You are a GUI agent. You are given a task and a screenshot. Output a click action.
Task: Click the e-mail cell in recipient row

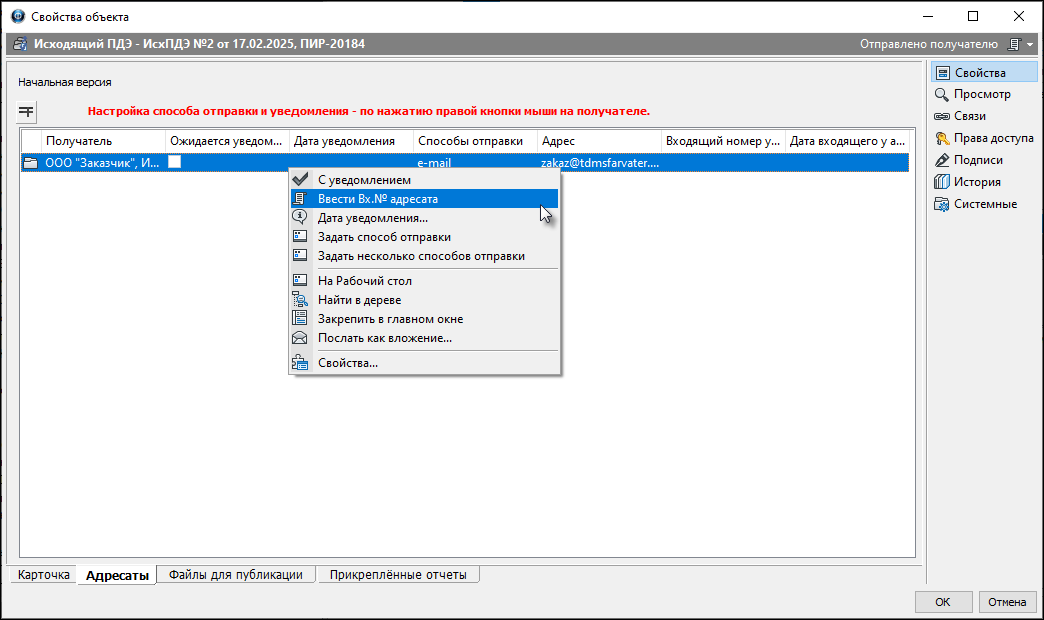[434, 162]
